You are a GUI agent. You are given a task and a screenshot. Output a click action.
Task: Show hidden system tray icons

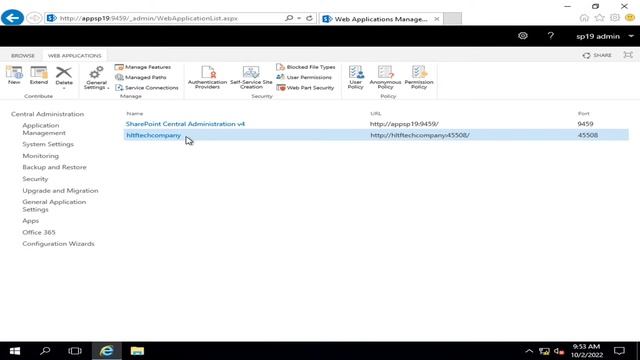coord(529,351)
